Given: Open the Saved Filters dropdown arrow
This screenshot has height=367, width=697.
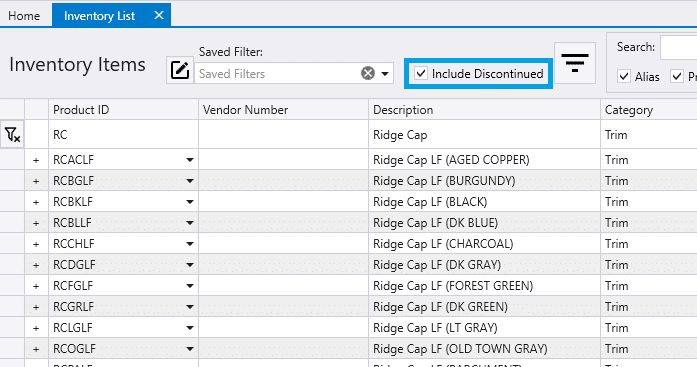Looking at the screenshot, I should pyautogui.click(x=385, y=73).
